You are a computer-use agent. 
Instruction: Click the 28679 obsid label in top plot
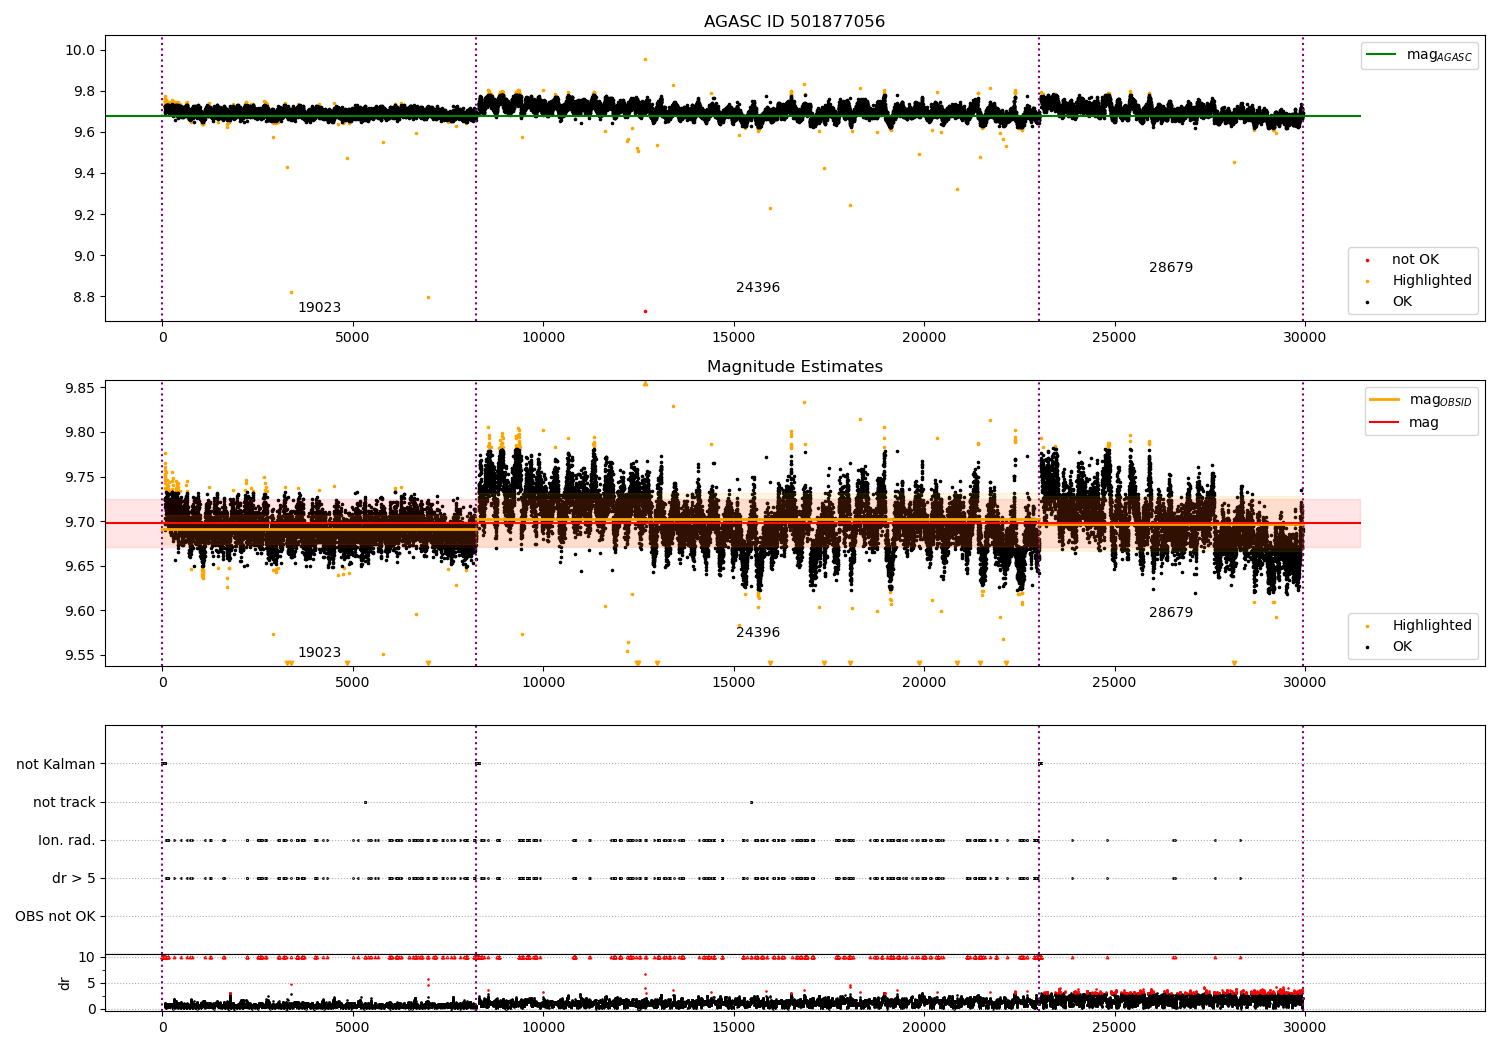pos(1171,268)
